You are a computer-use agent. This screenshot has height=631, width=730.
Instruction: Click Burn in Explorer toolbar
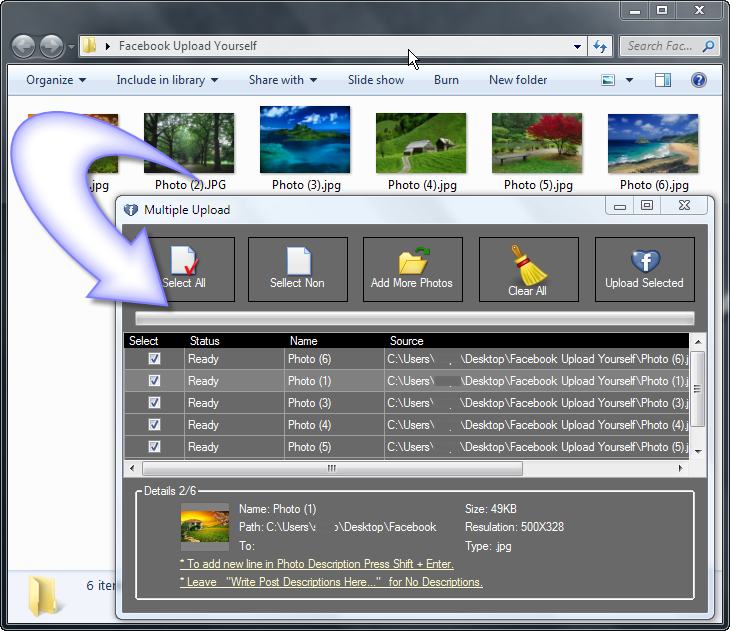446,80
